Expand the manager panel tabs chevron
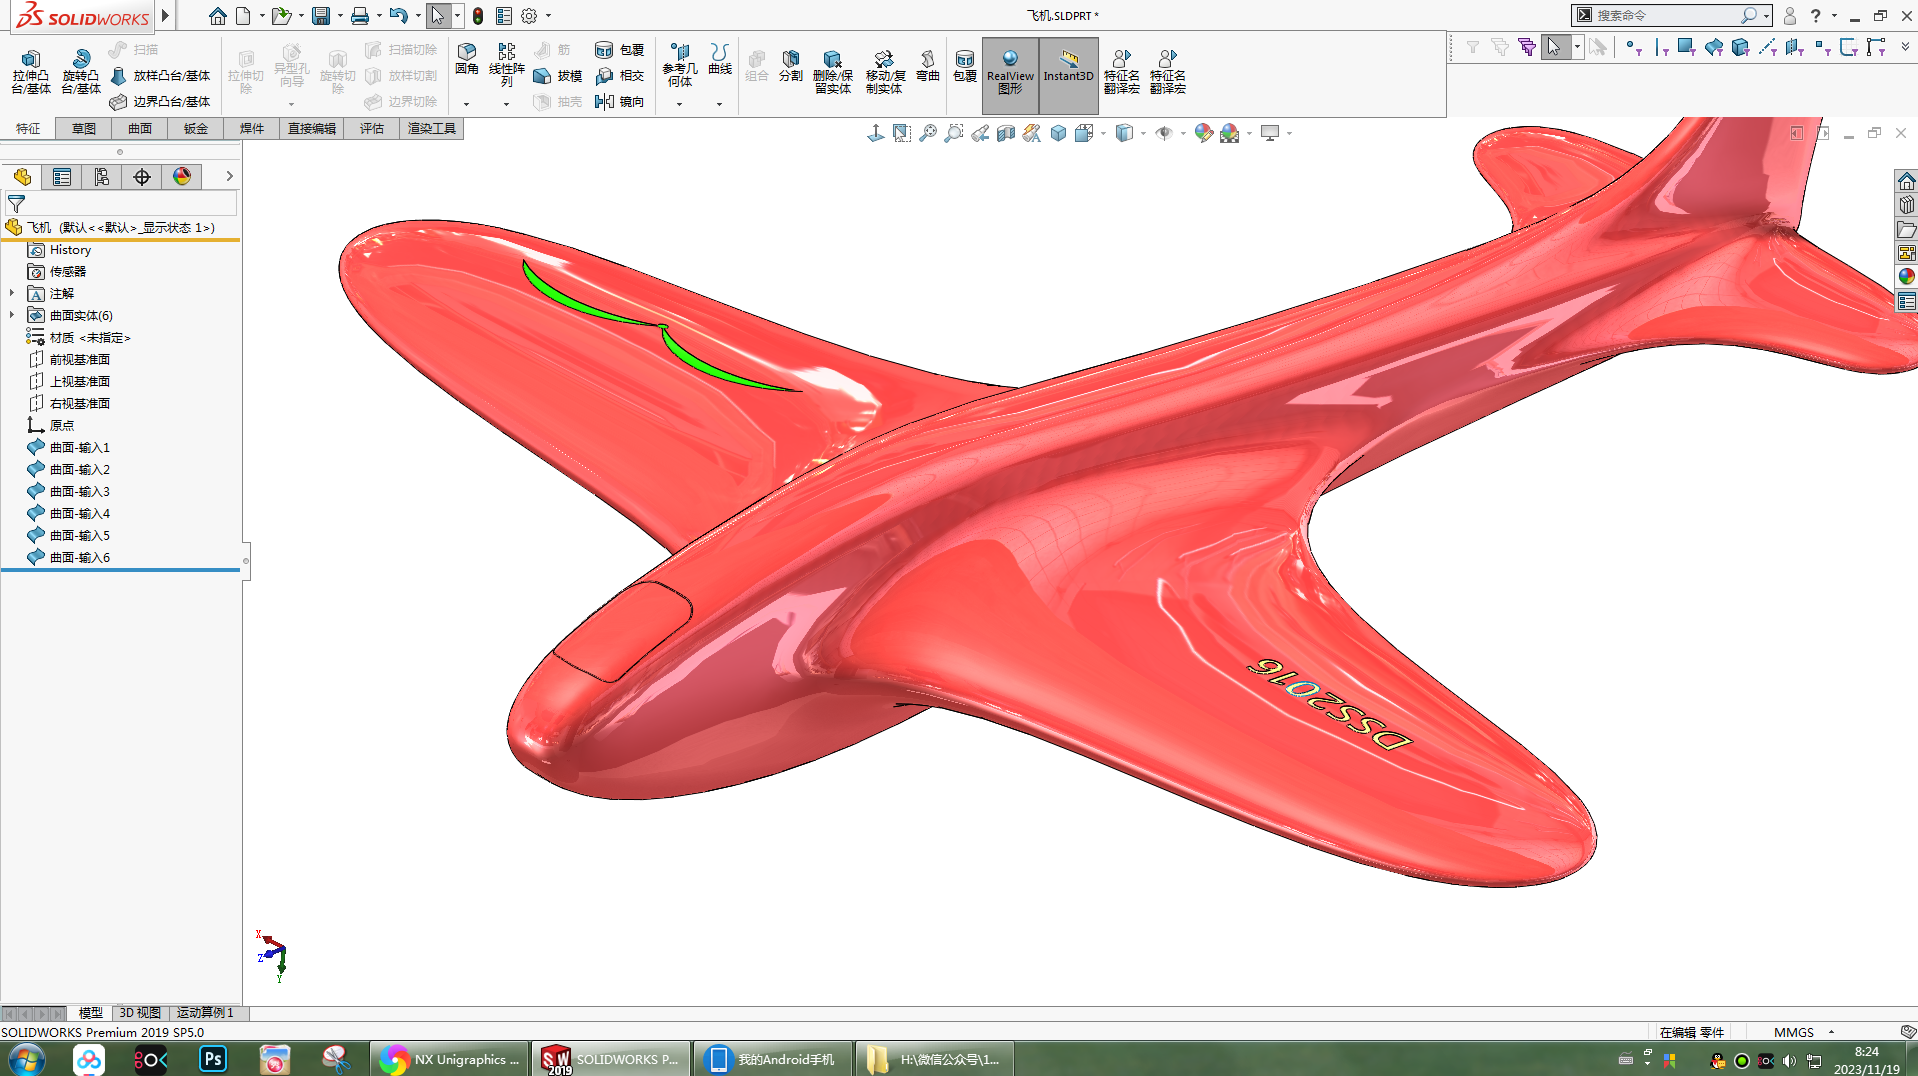This screenshot has height=1076, width=1918. (x=229, y=176)
